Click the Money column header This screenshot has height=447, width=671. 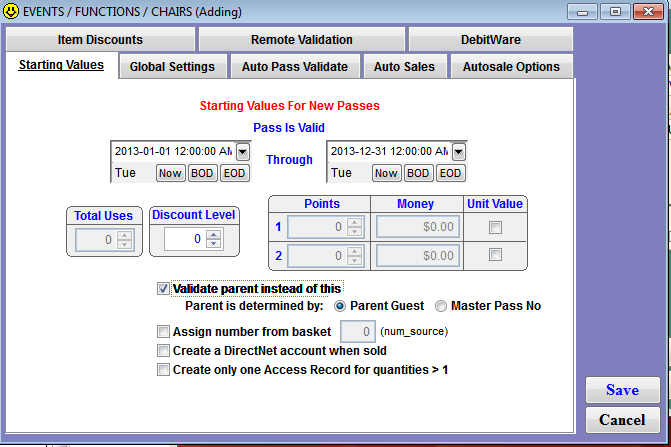(x=416, y=204)
